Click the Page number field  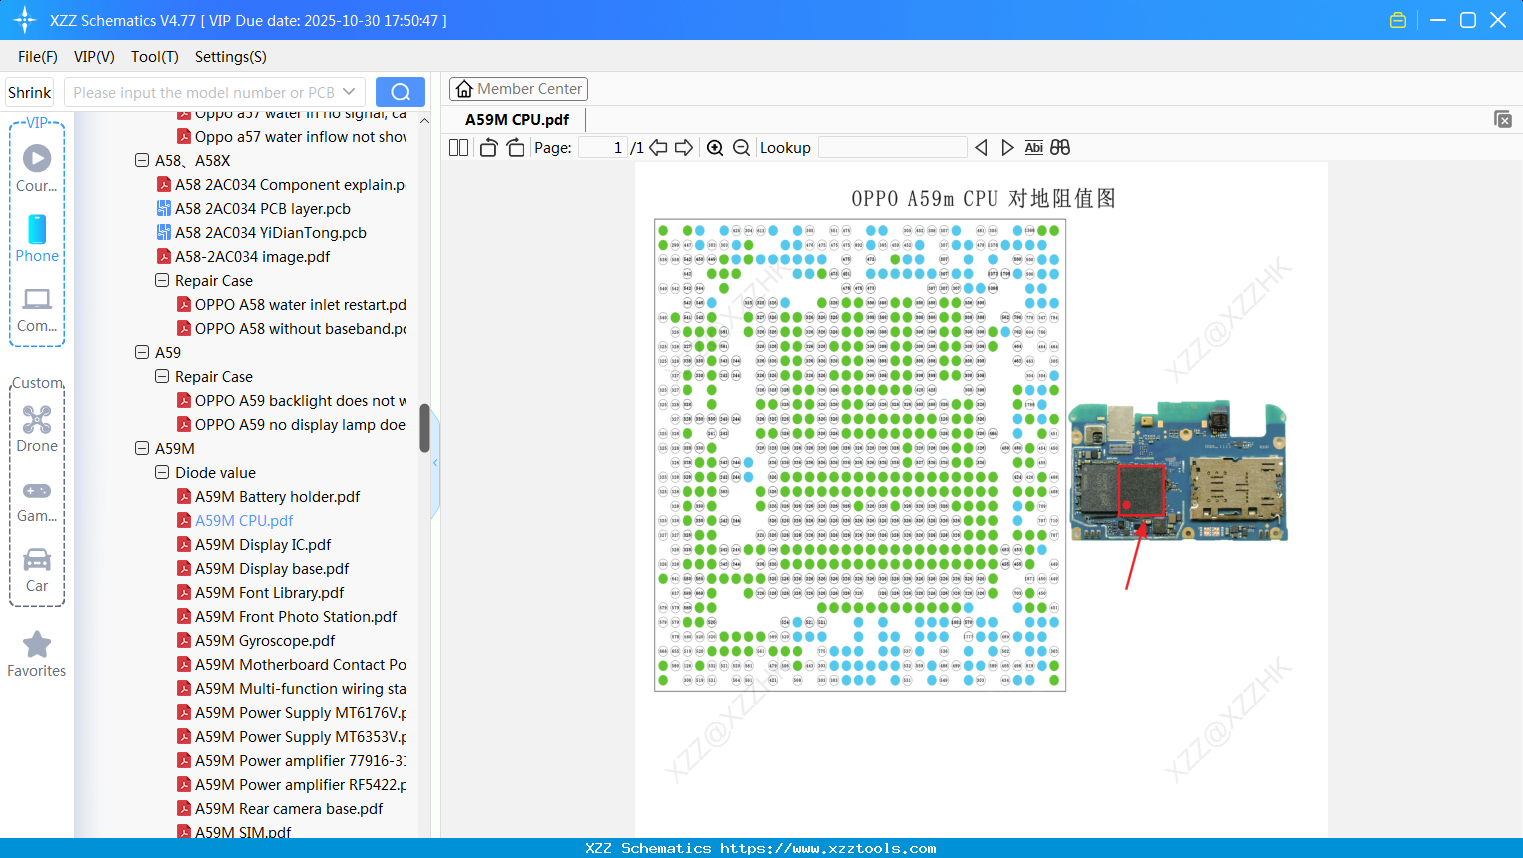coord(603,148)
